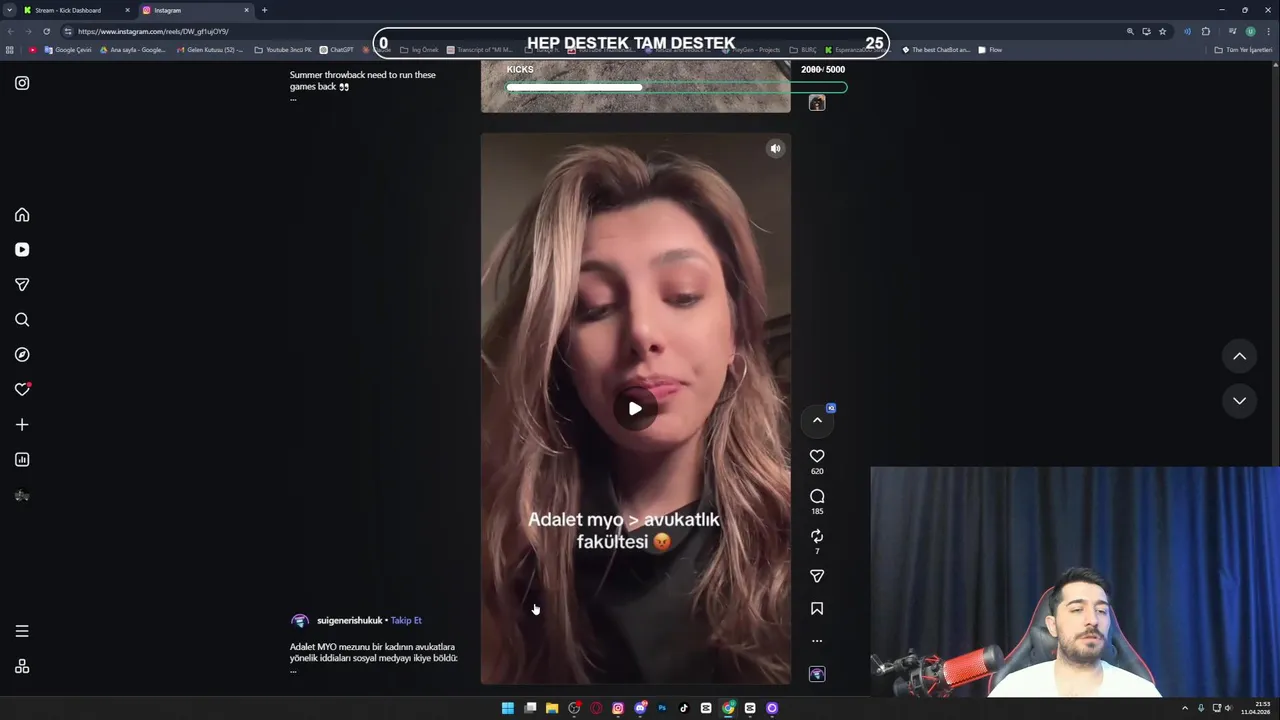Open the three-dot more options on reel
Image resolution: width=1280 pixels, height=720 pixels.
coord(817,641)
